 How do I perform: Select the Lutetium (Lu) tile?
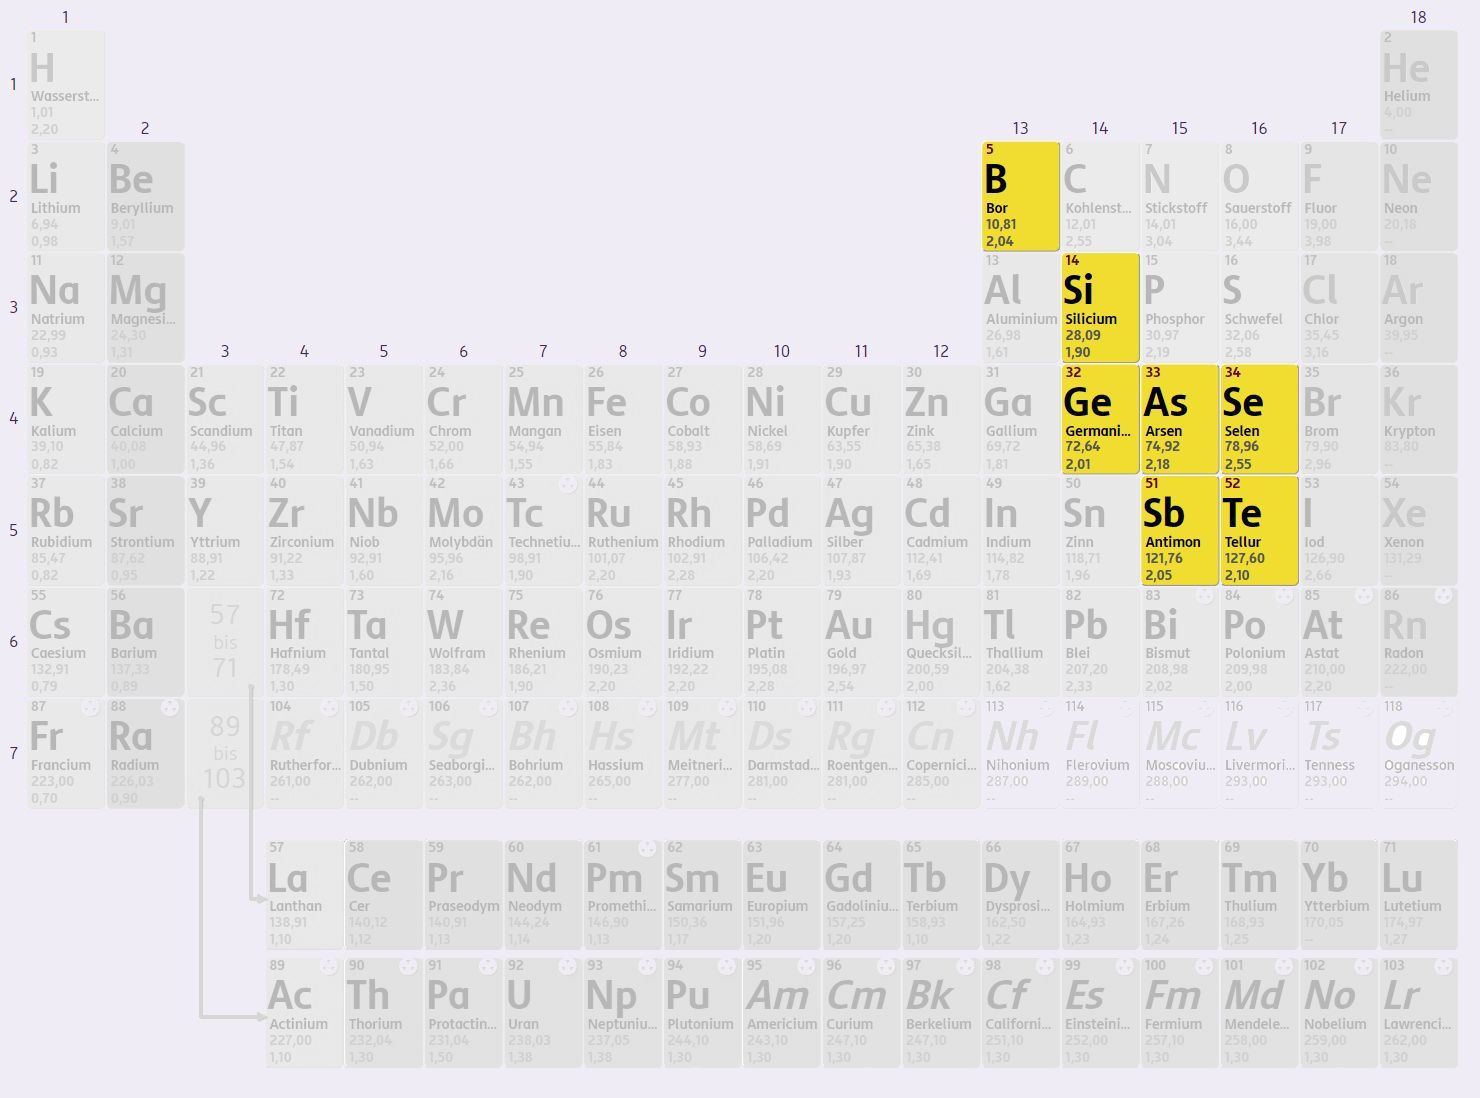1419,895
